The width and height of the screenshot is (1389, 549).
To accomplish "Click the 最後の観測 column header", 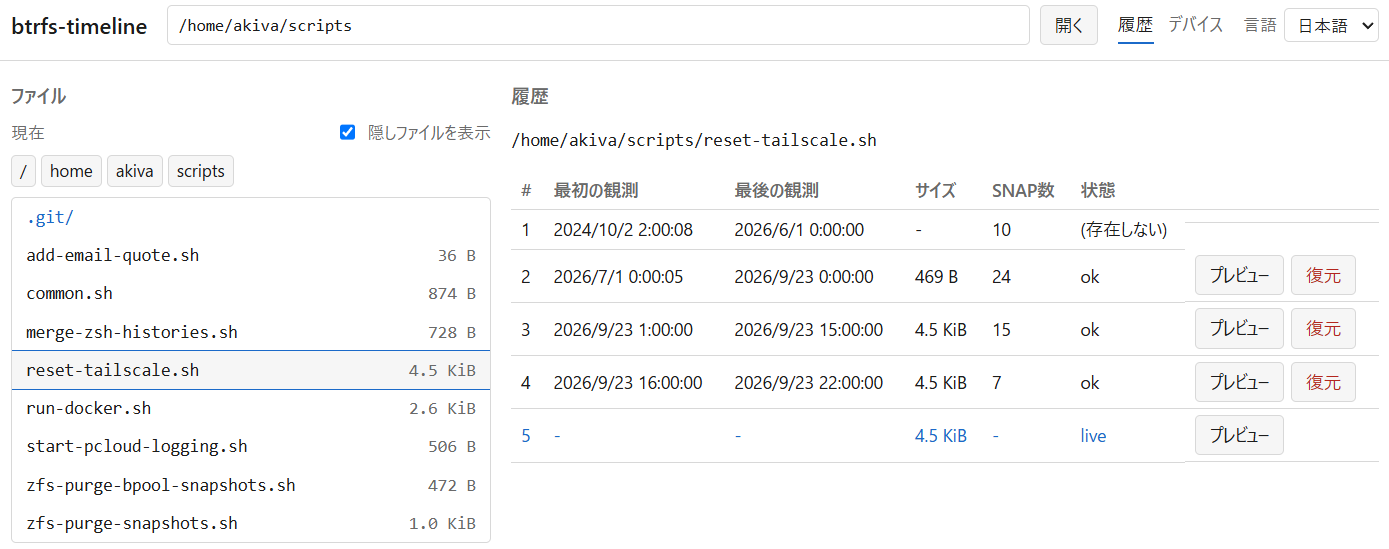I will pyautogui.click(x=777, y=190).
